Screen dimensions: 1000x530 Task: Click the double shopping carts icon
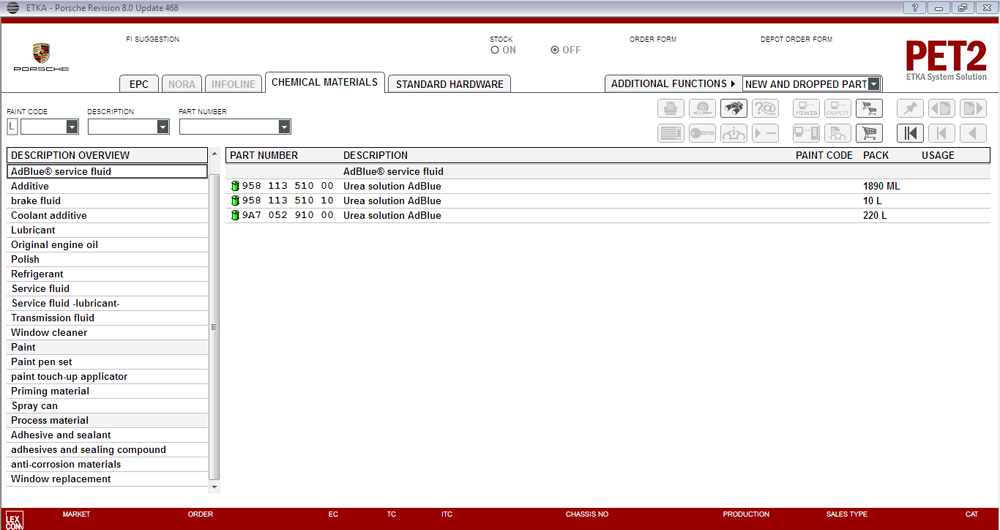(x=869, y=108)
